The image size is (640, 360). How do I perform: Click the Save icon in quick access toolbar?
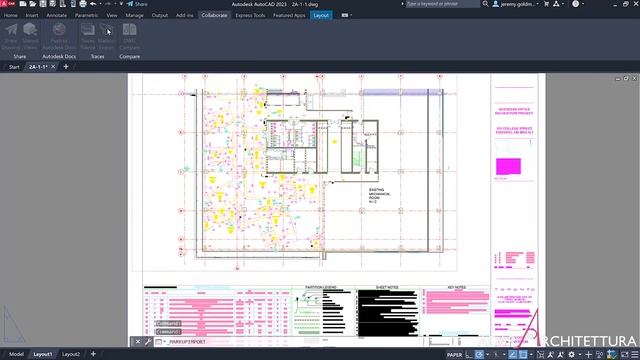point(43,4)
